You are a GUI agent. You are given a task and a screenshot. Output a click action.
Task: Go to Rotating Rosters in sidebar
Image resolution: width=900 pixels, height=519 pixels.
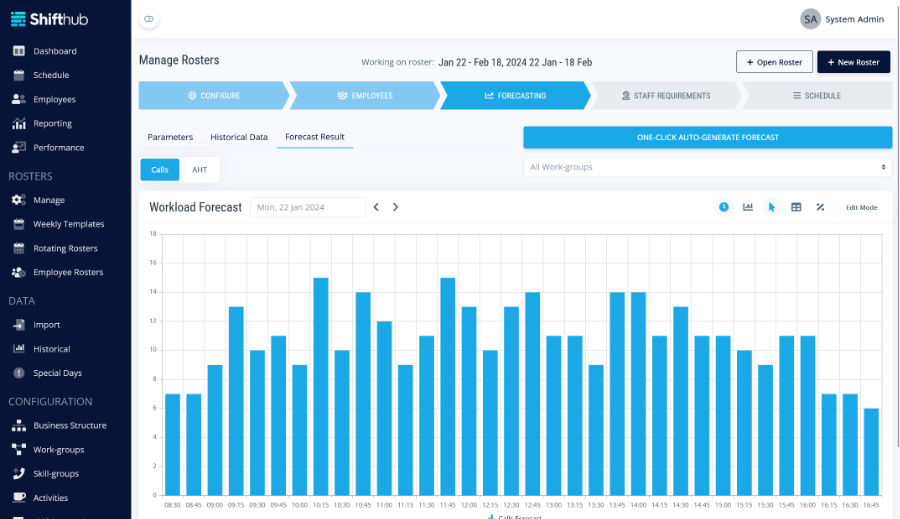65,248
